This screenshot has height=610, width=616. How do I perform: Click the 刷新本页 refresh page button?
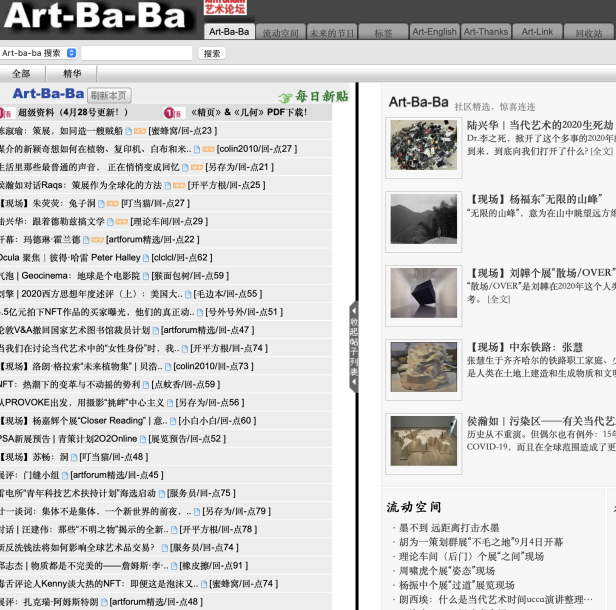[109, 95]
